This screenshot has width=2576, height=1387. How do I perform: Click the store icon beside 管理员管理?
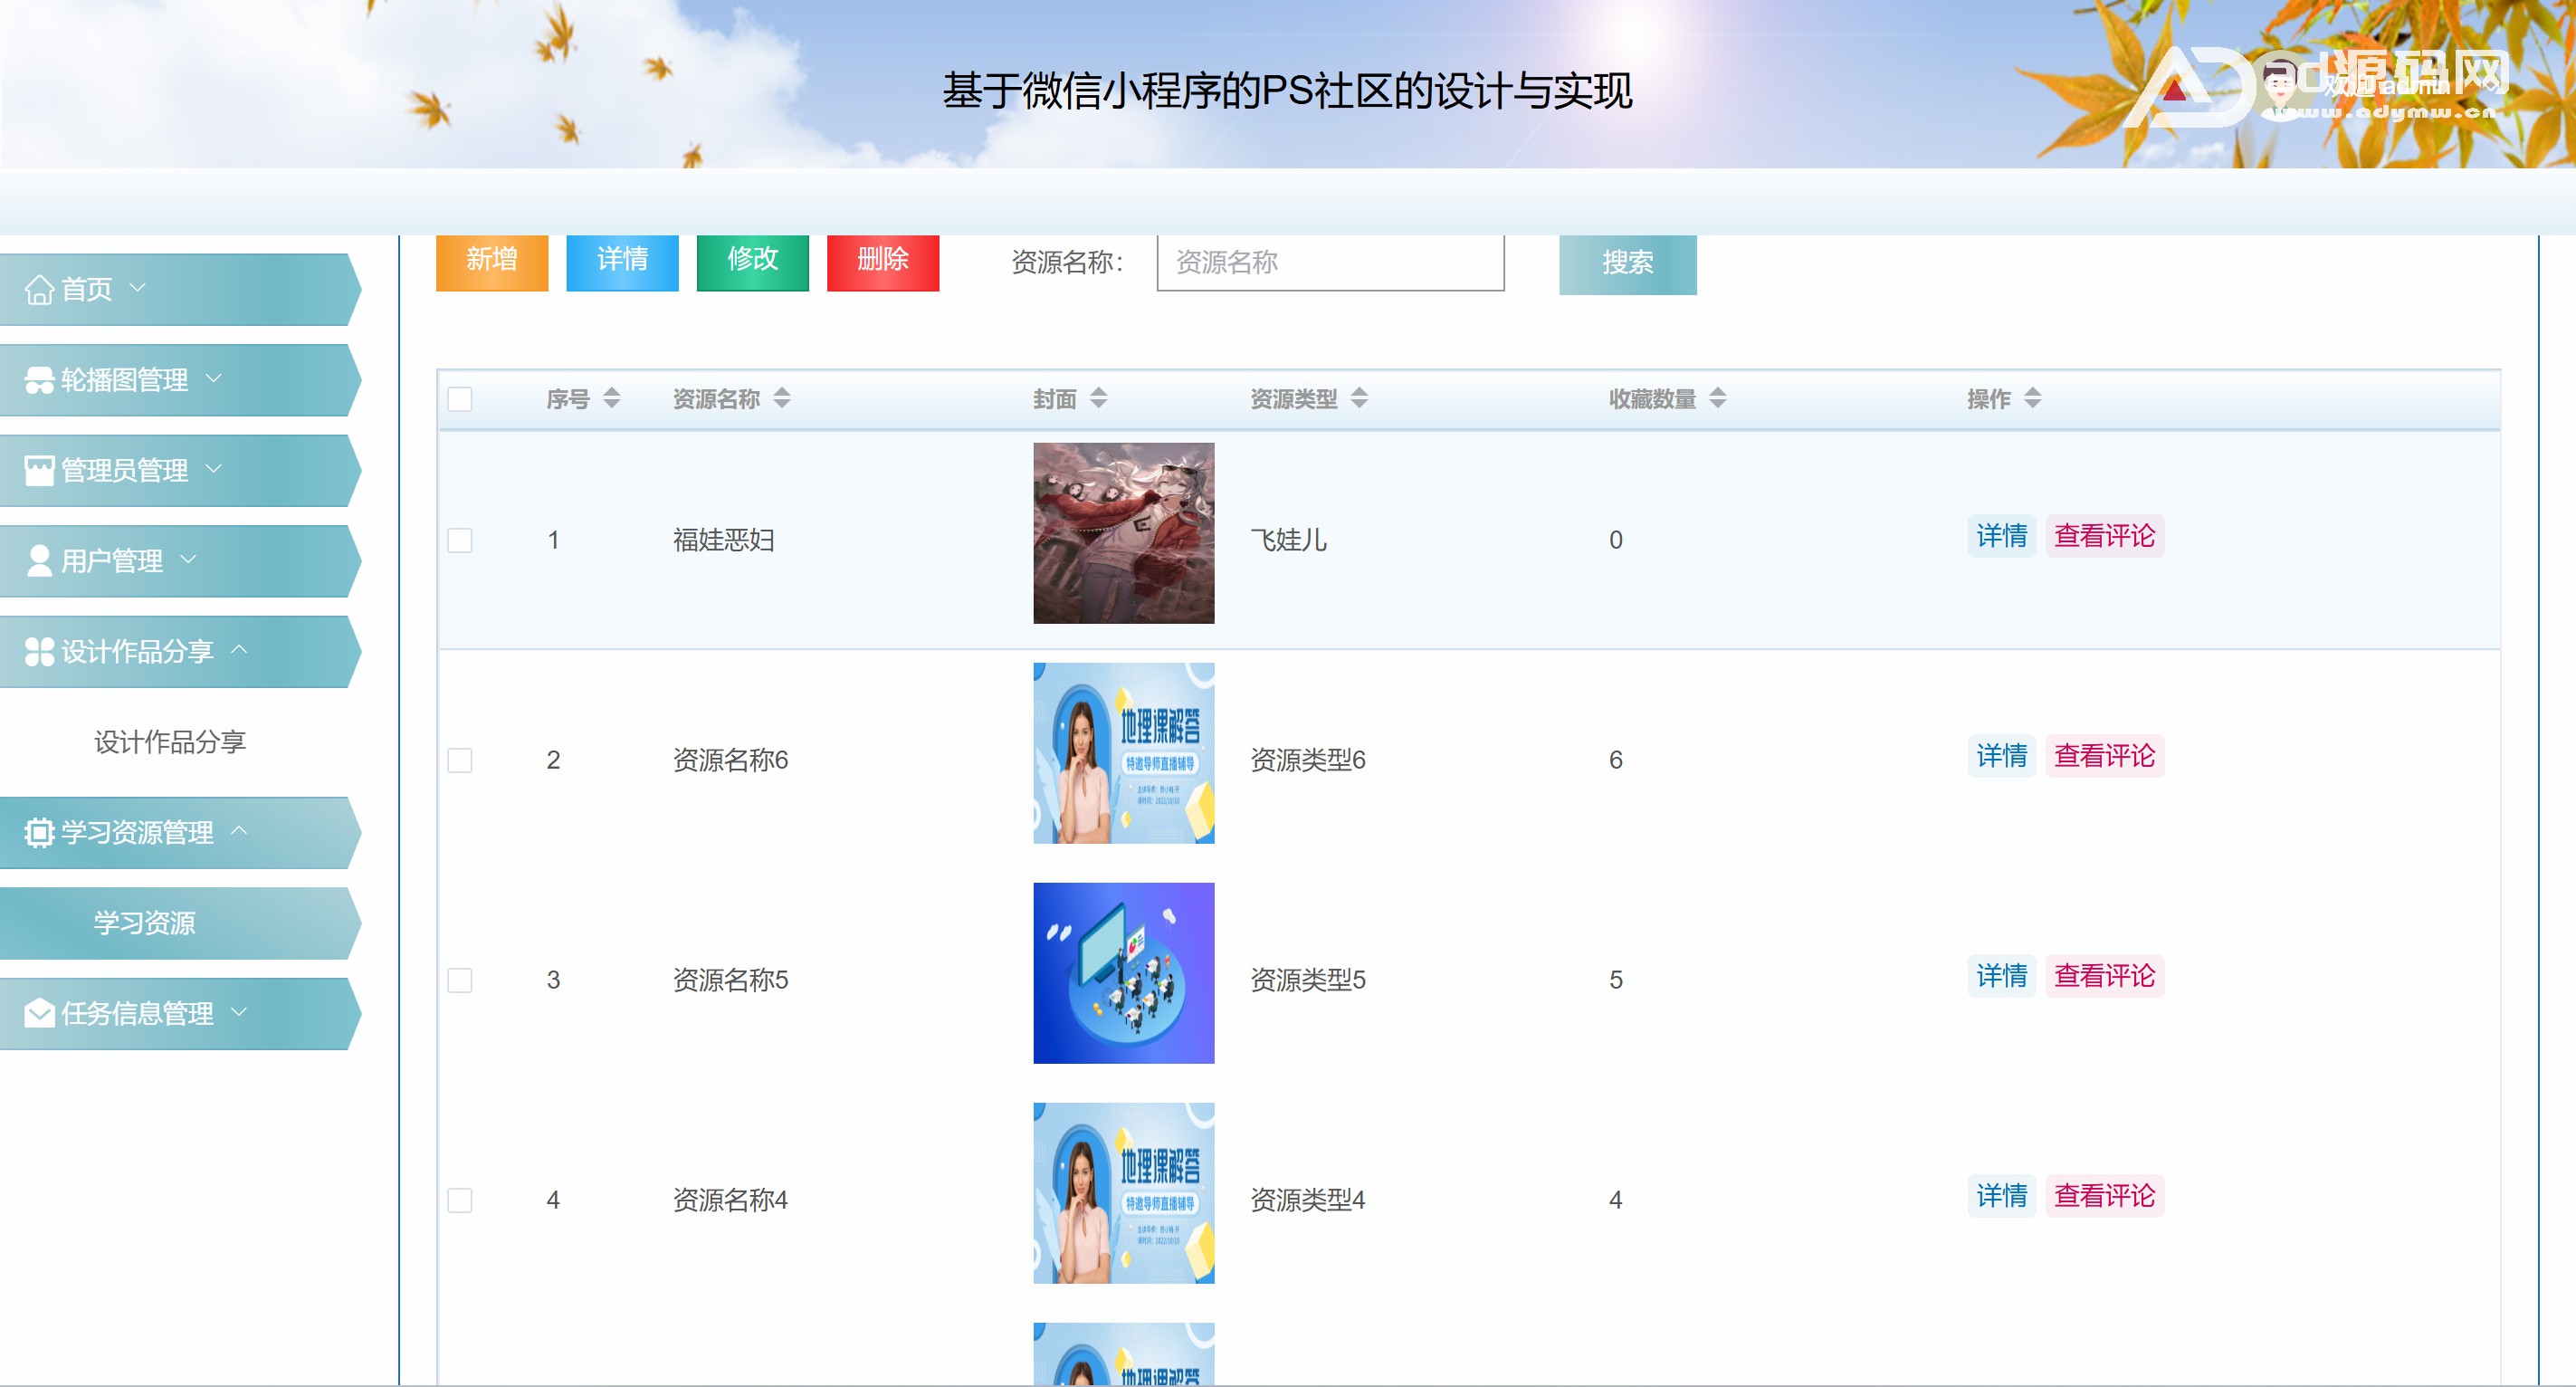(x=39, y=471)
